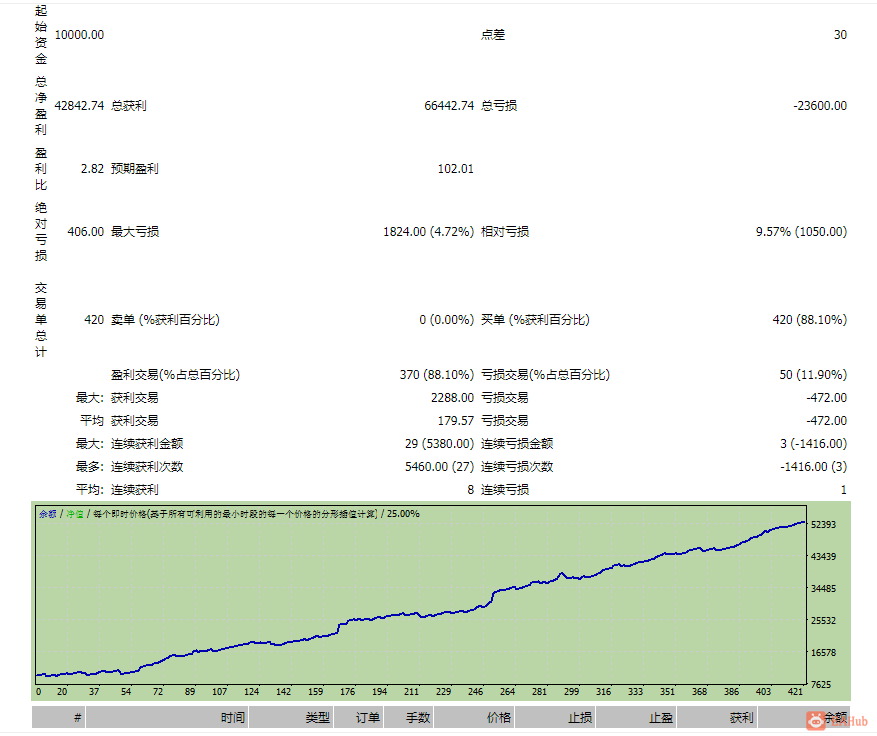Click the 连续获利金额 label

[147, 444]
